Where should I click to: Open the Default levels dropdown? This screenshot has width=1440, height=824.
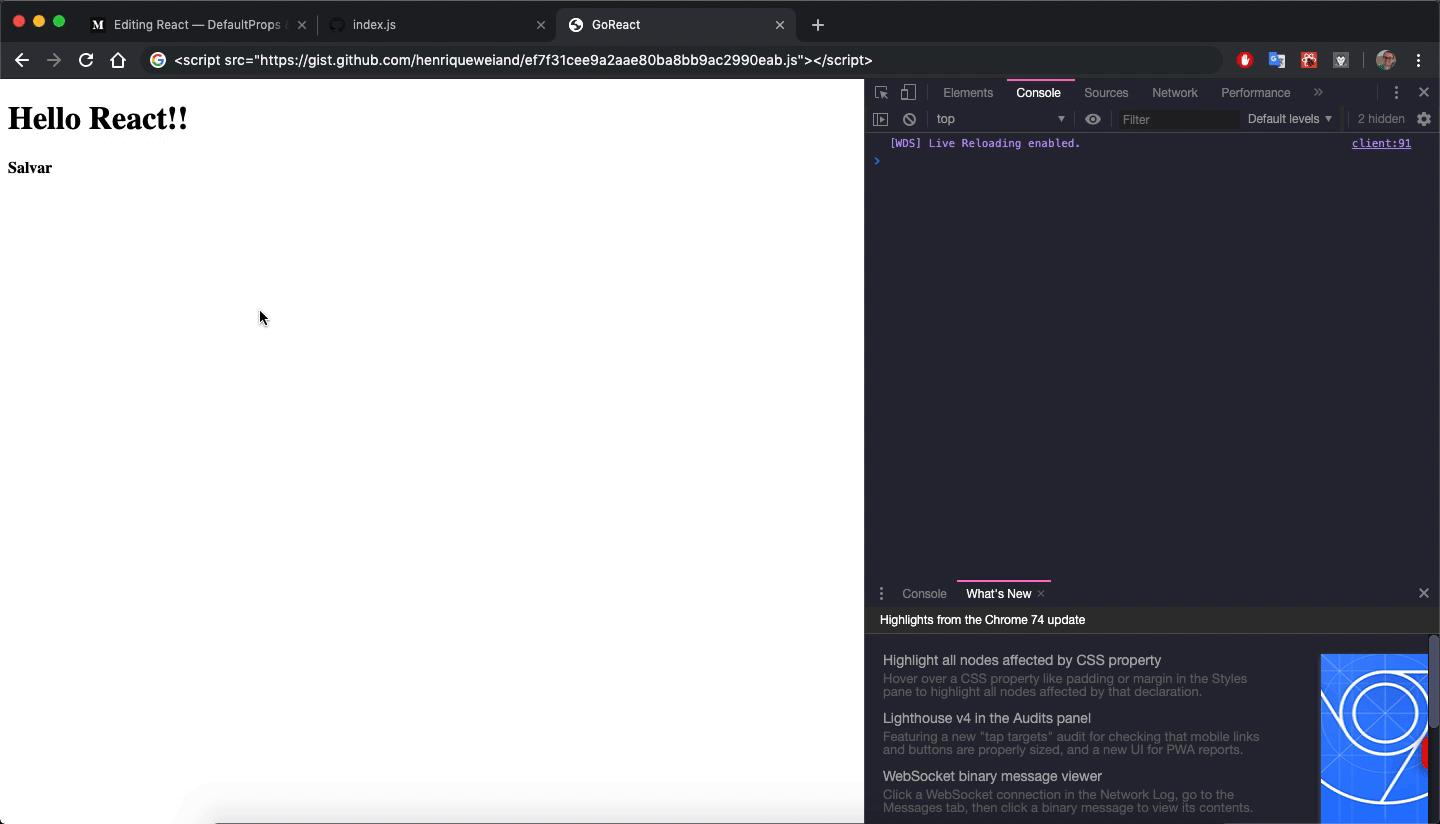[x=1289, y=119]
